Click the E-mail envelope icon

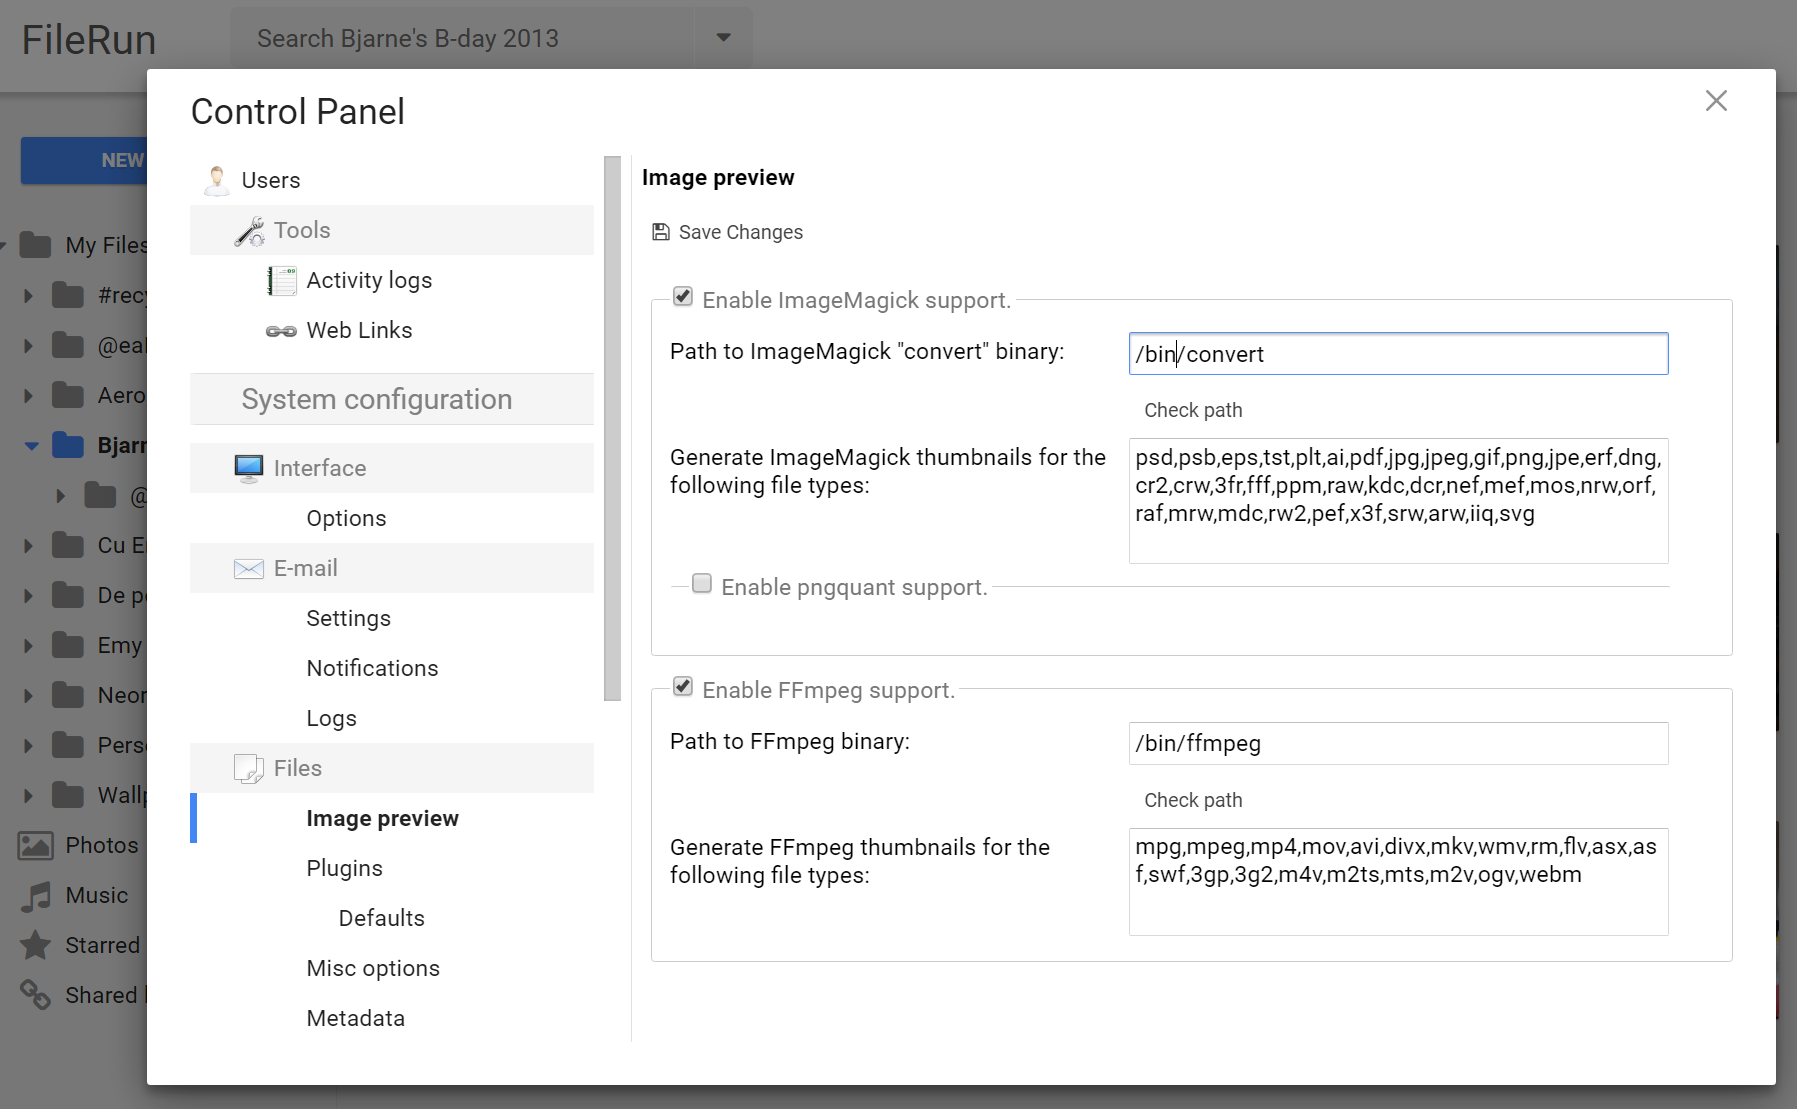249,569
